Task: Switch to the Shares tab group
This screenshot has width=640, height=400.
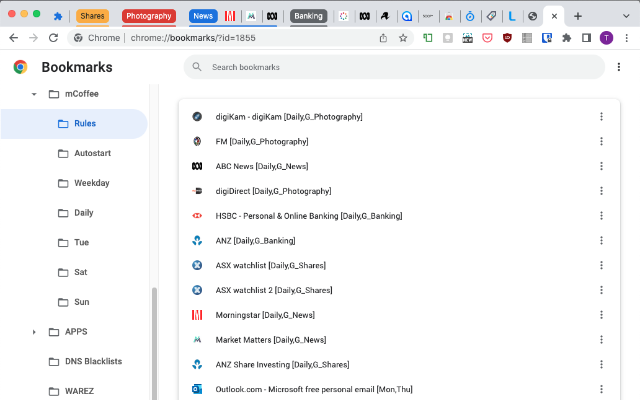Action: (x=92, y=16)
